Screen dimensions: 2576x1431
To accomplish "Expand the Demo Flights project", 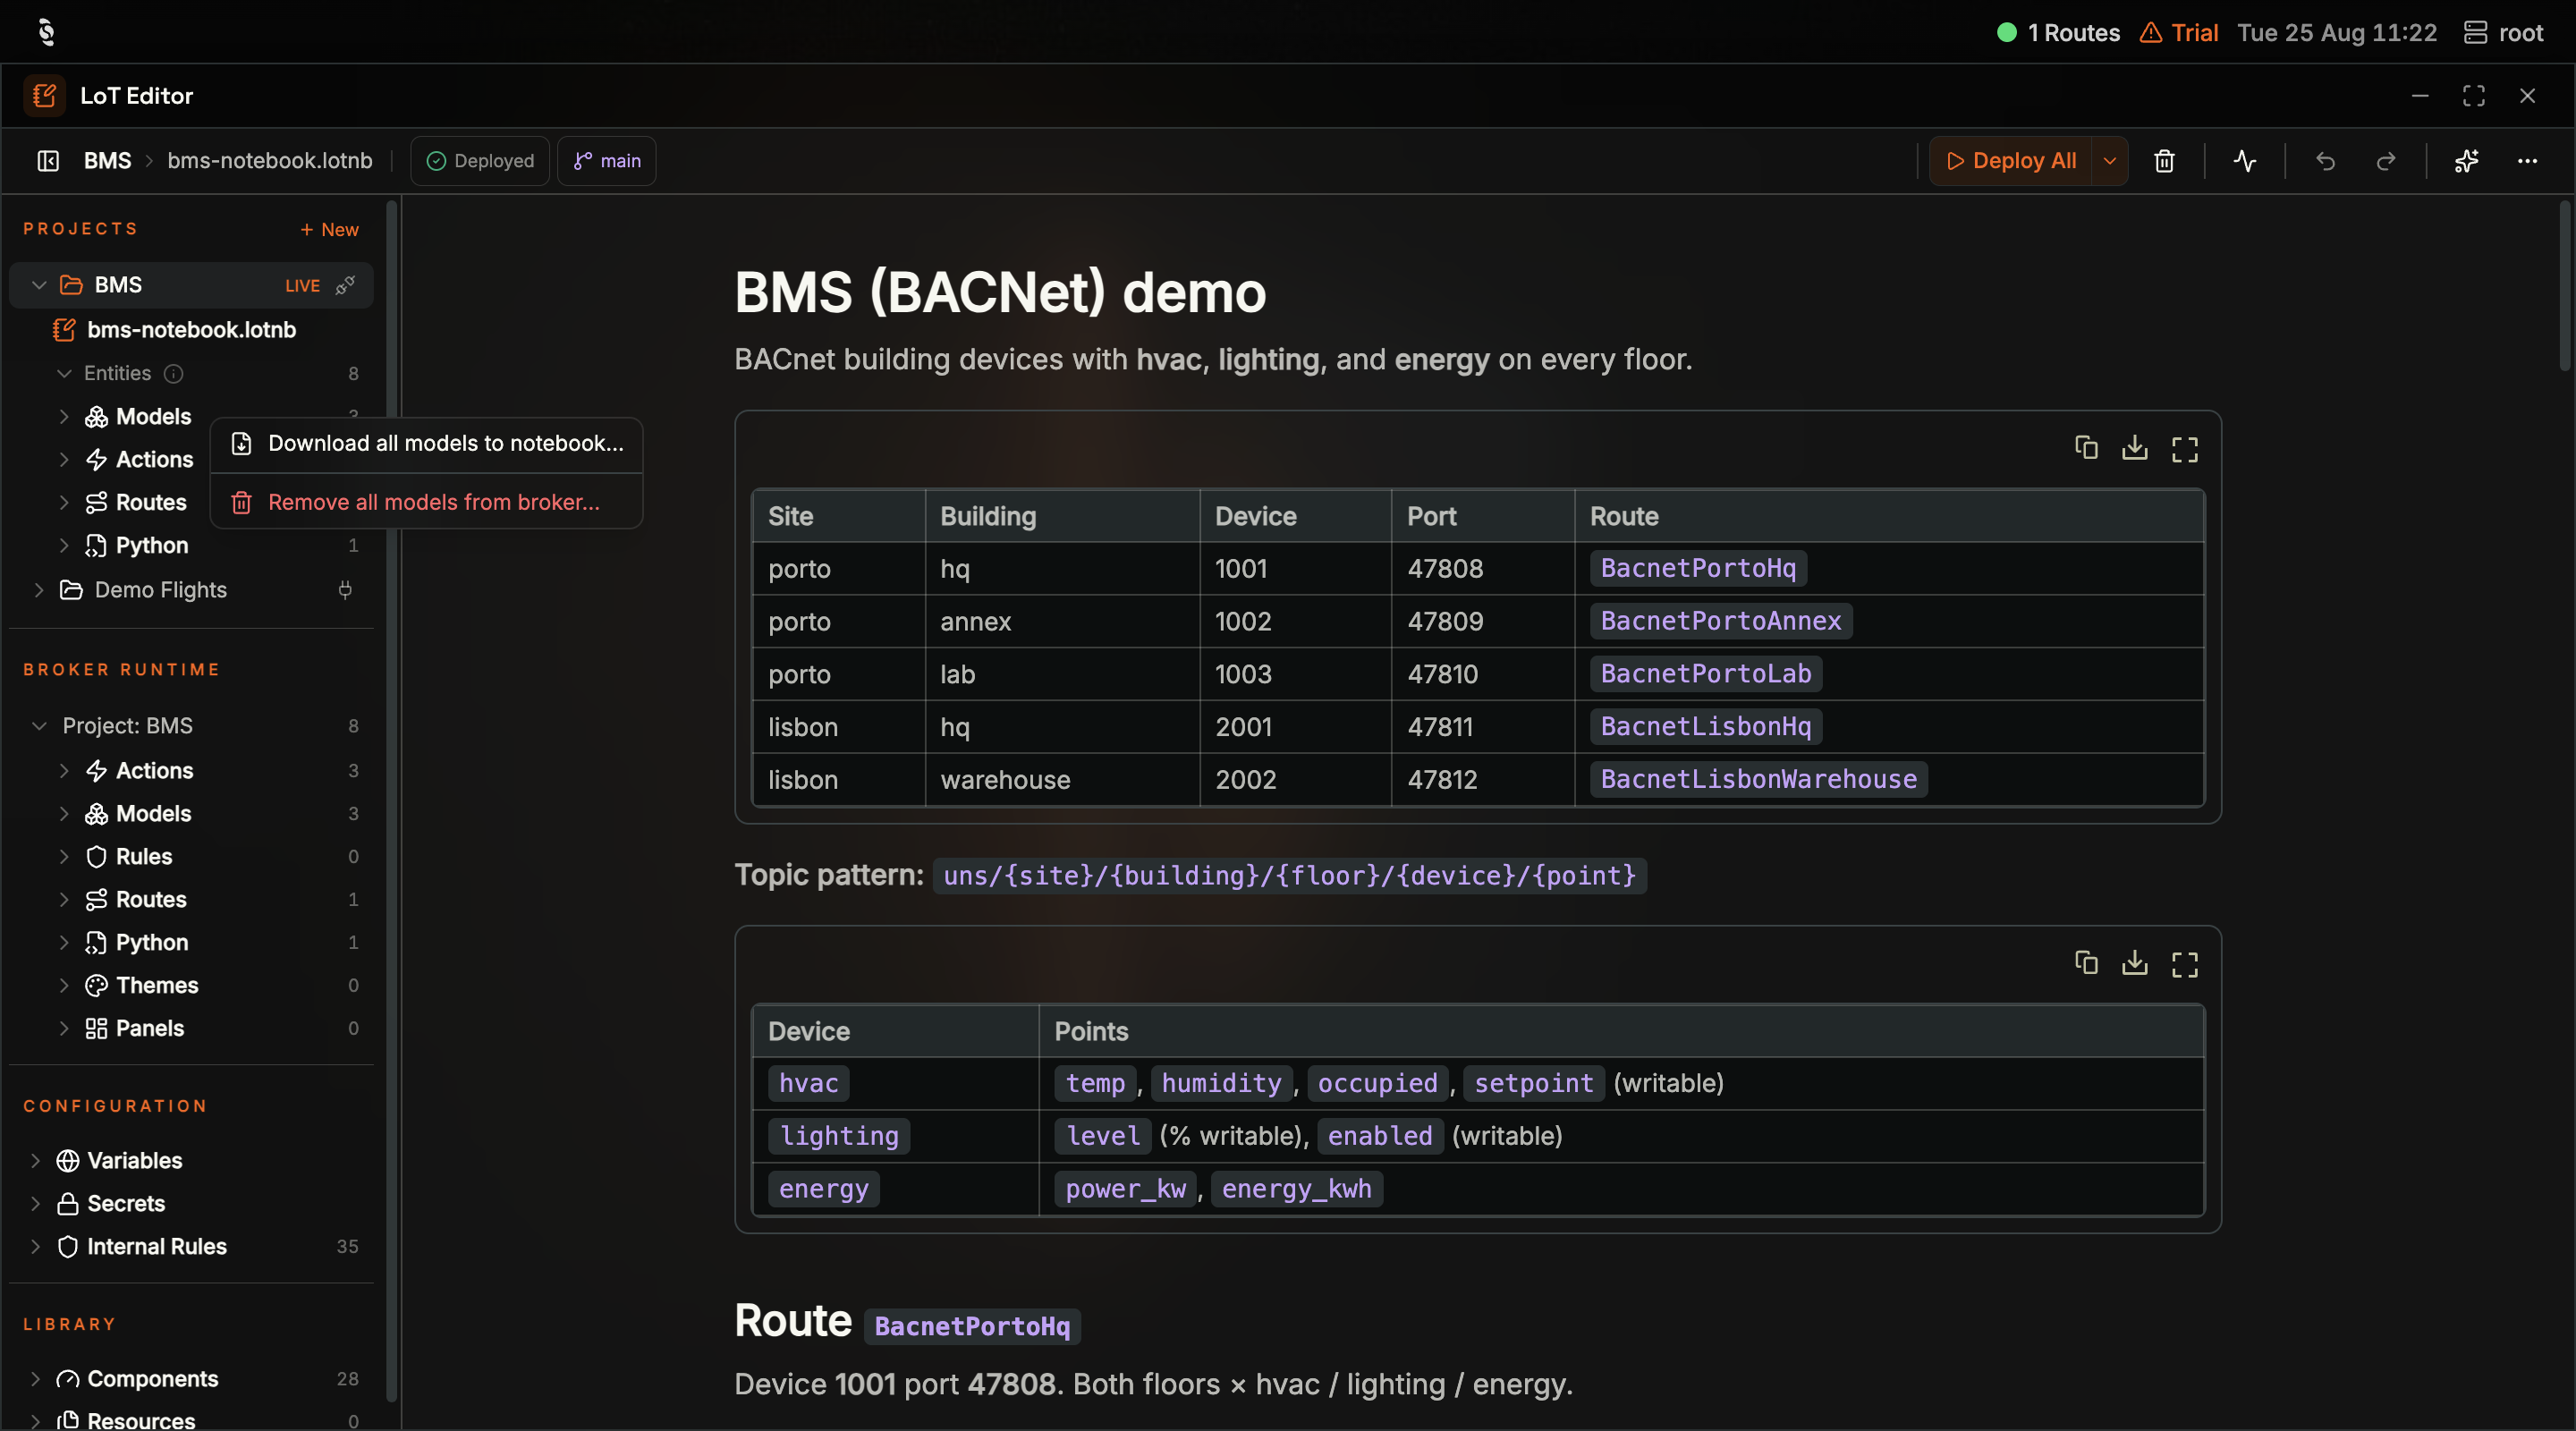I will [x=39, y=590].
